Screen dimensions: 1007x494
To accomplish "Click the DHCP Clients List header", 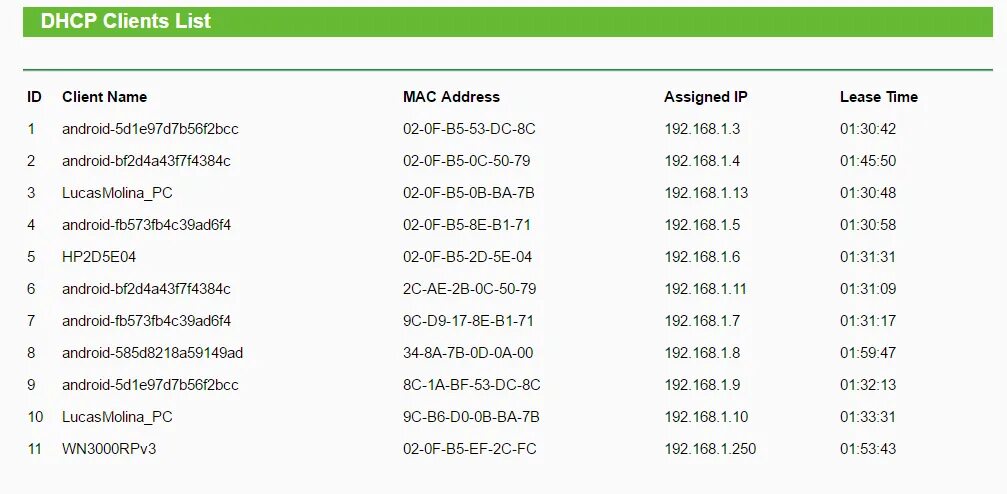I will pyautogui.click(x=125, y=21).
